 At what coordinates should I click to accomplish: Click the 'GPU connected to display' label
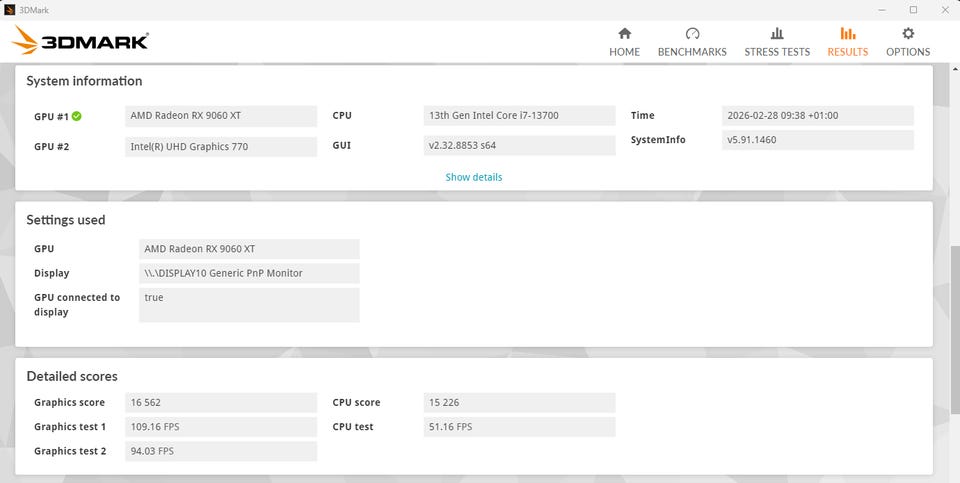tap(77, 305)
